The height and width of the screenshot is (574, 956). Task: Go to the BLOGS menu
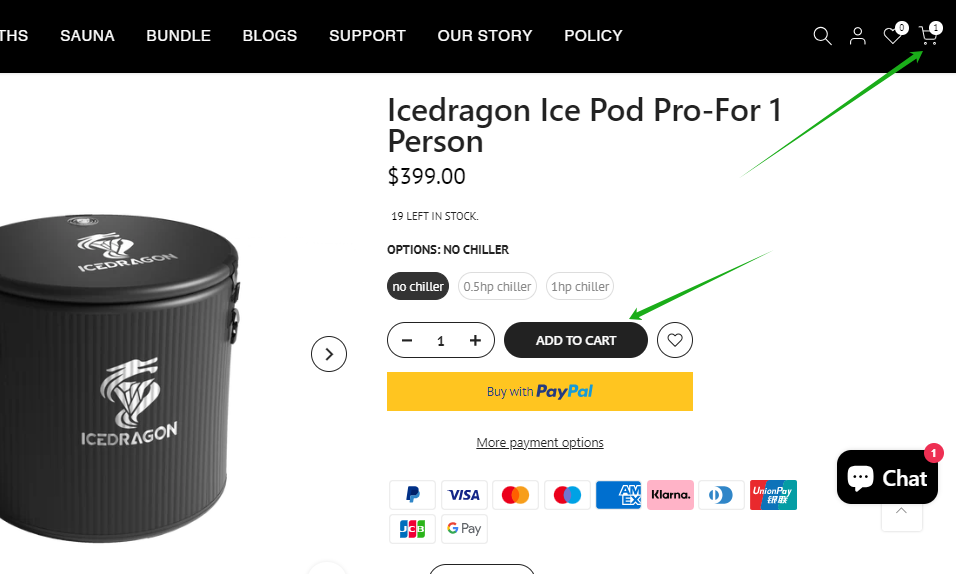[270, 36]
